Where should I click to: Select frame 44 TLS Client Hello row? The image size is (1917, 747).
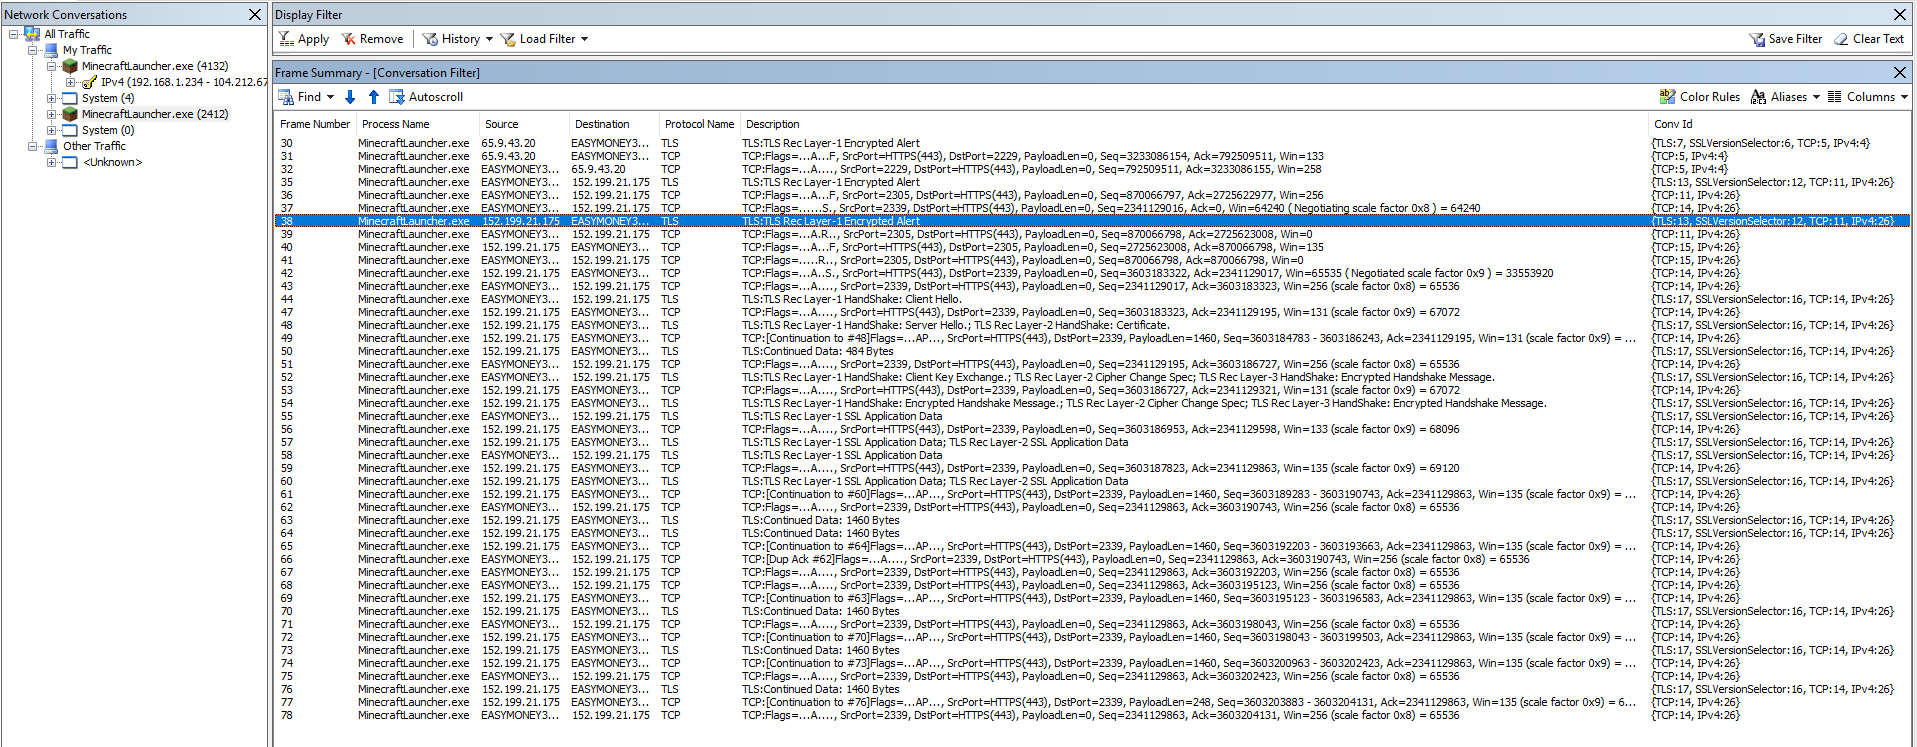[x=850, y=299]
